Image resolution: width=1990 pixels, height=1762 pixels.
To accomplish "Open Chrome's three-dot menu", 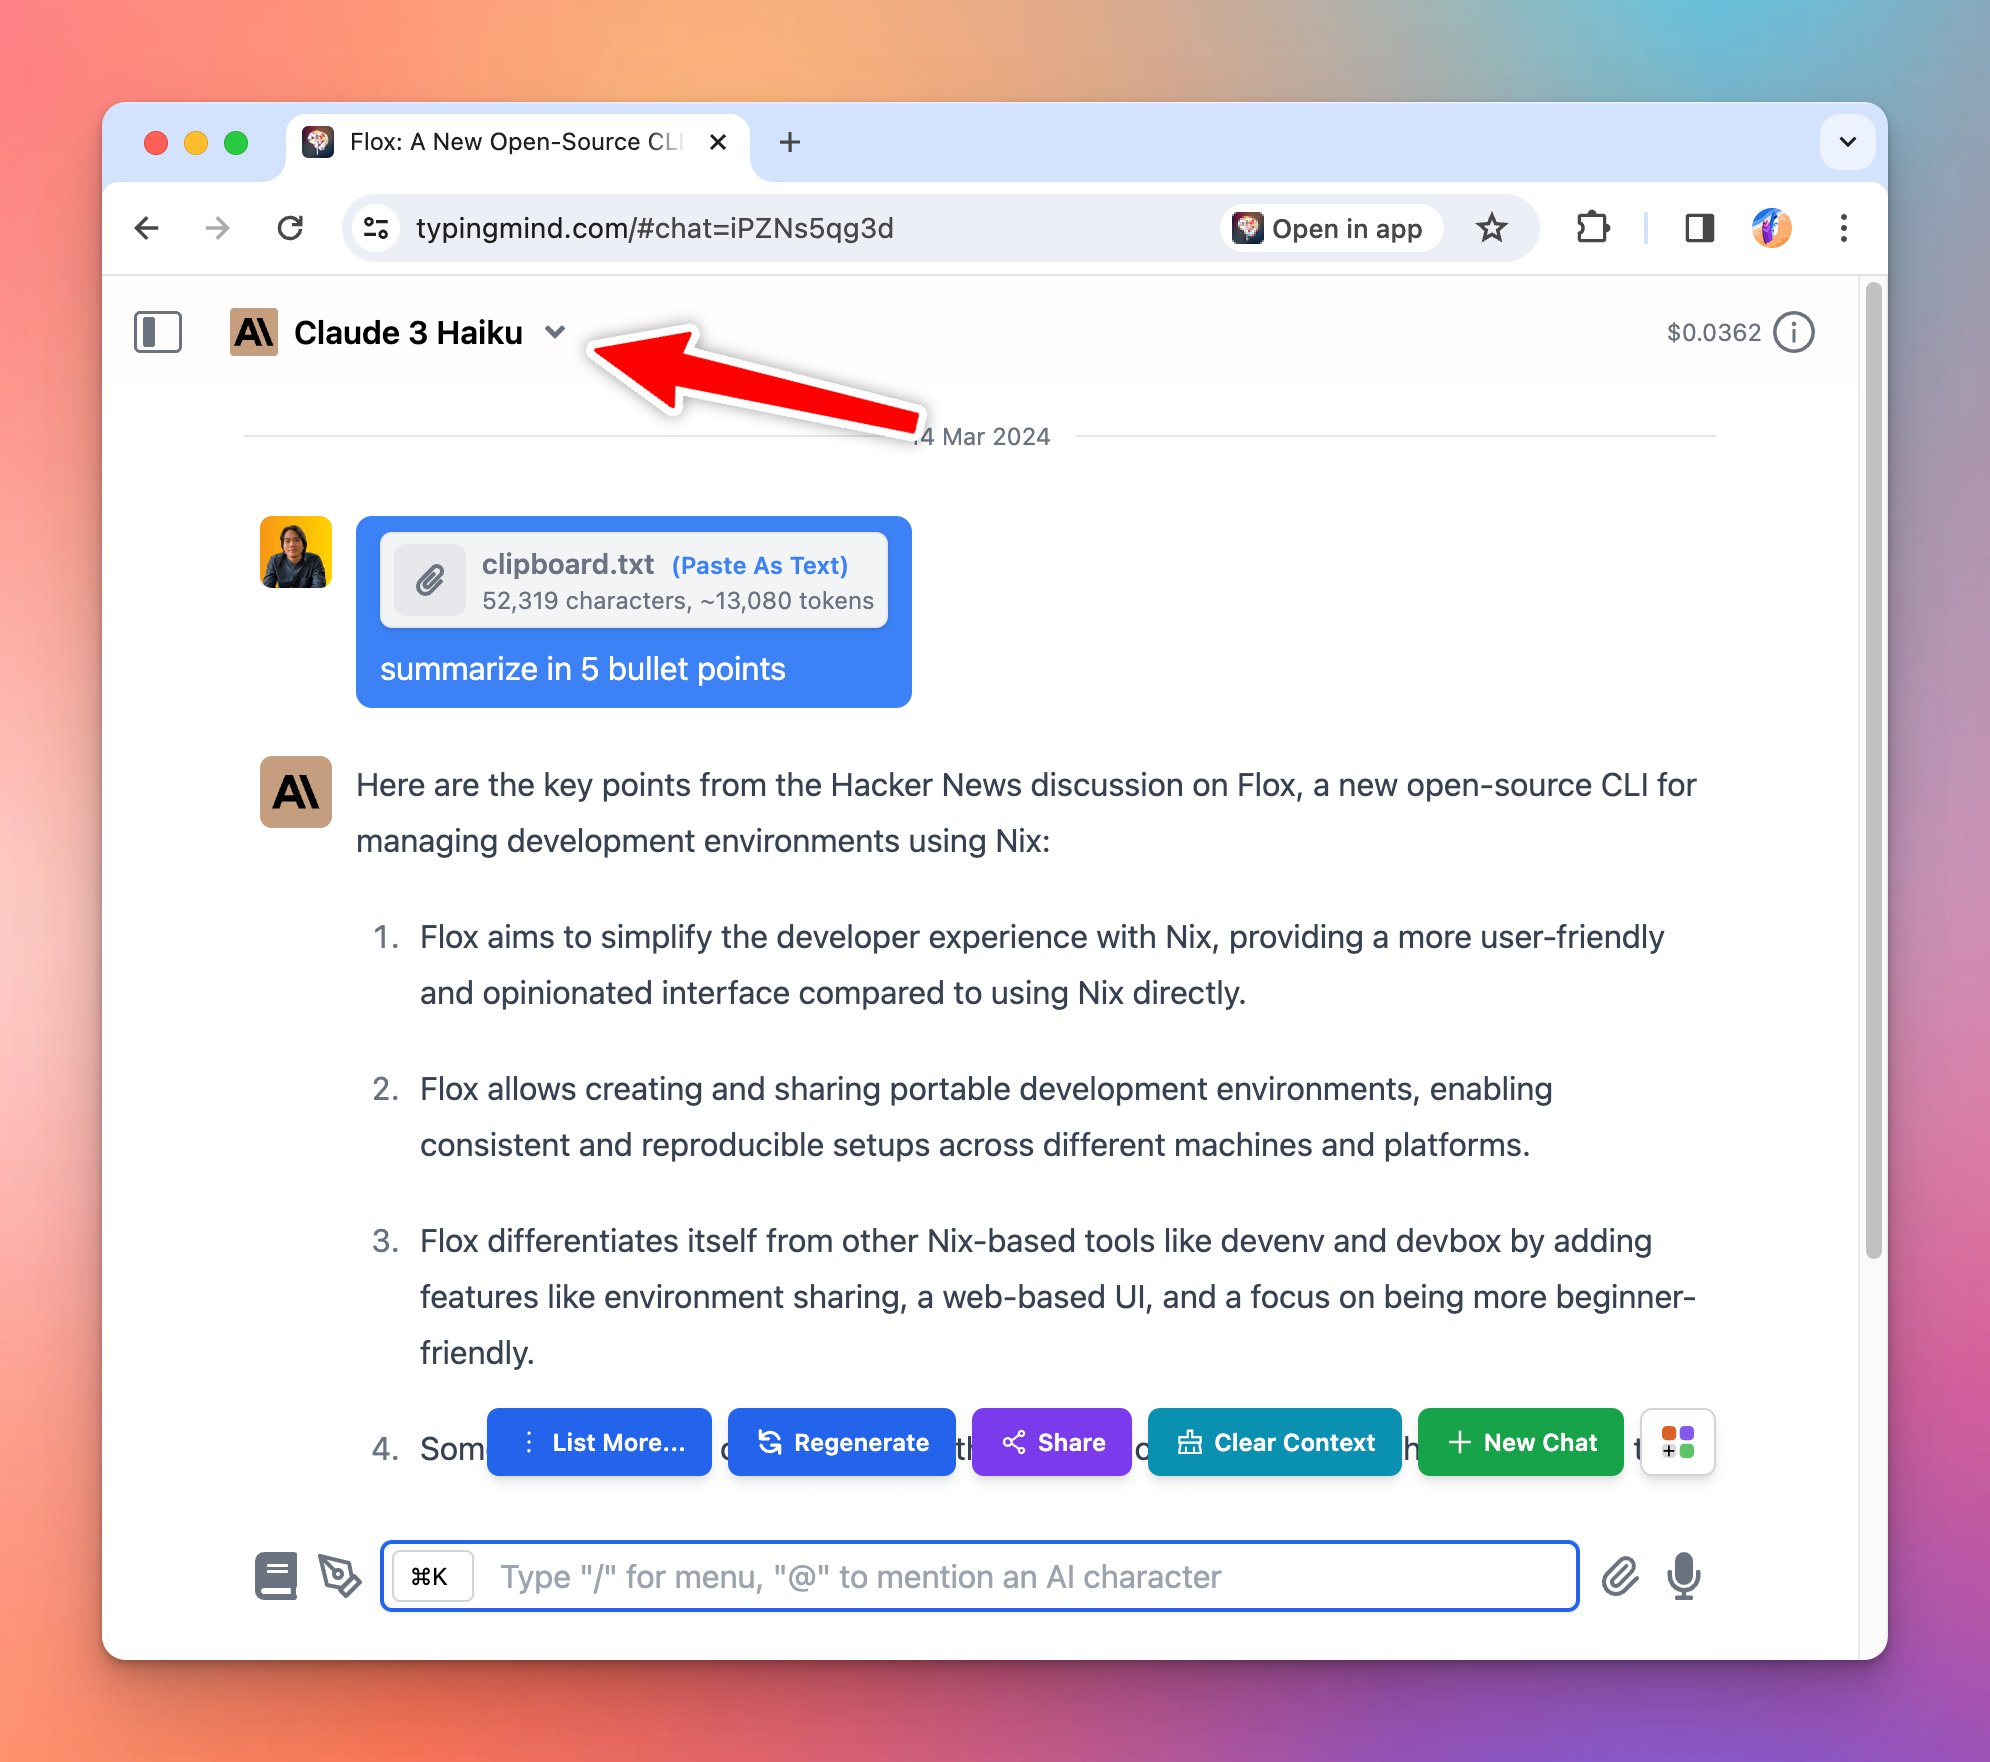I will point(1844,228).
